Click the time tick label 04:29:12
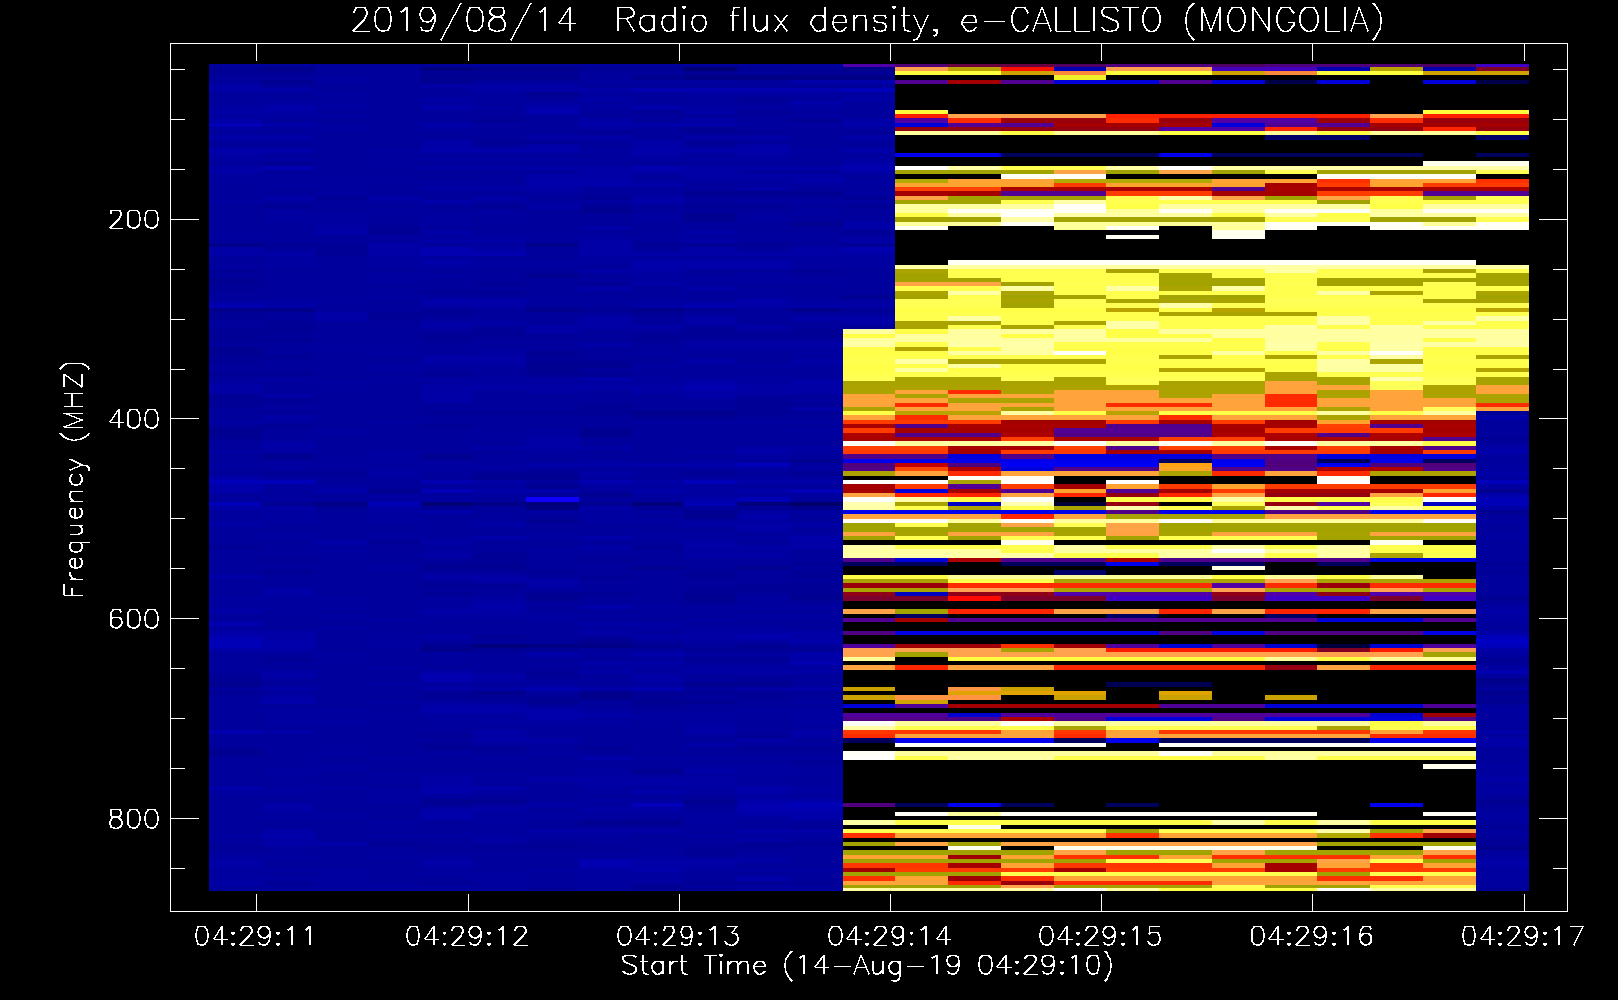This screenshot has width=1618, height=1000. coord(467,937)
